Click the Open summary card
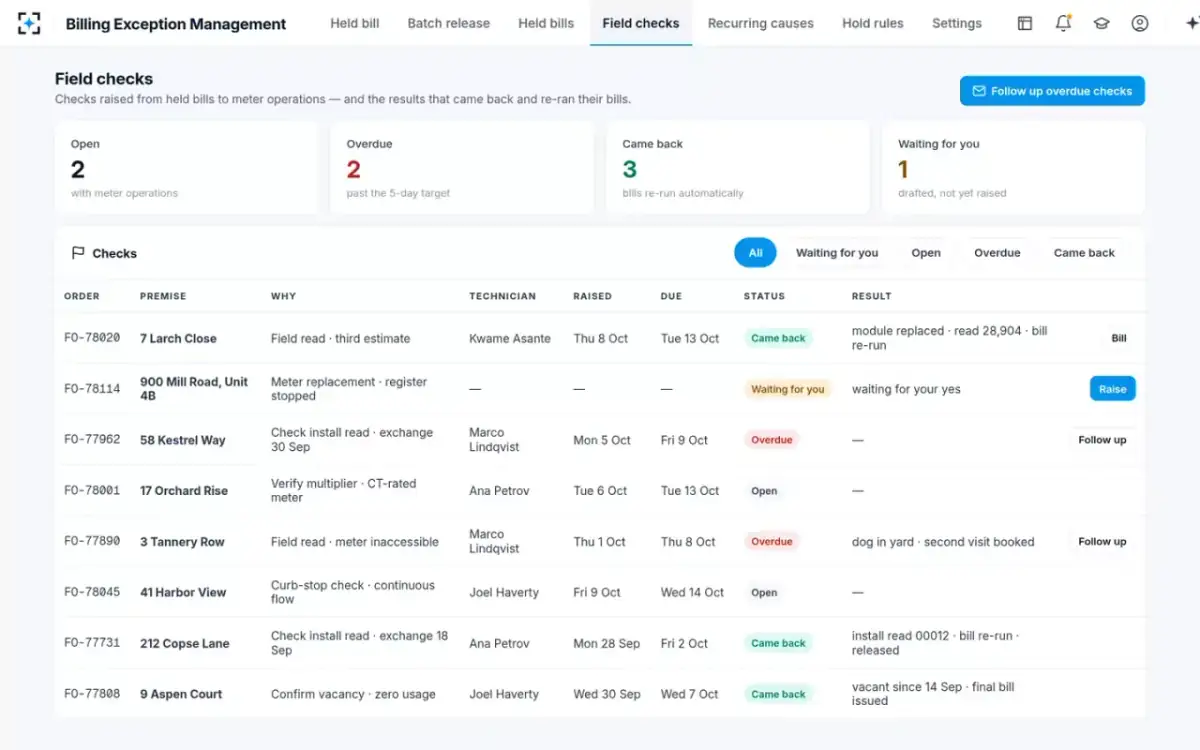 click(186, 167)
